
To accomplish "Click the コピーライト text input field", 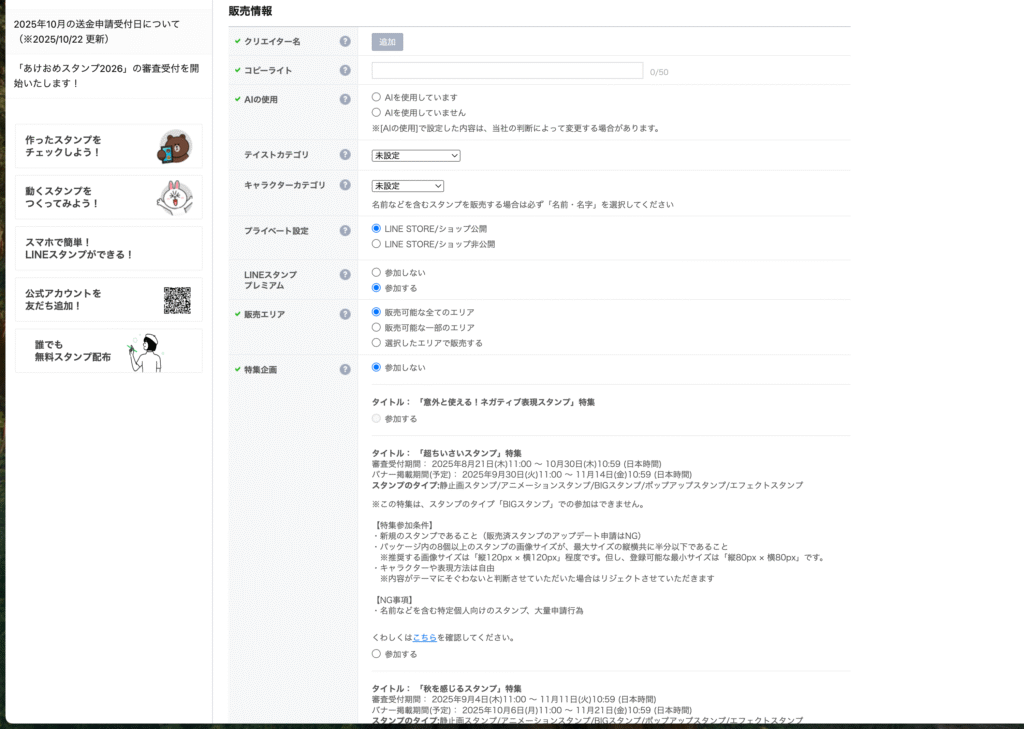I will click(506, 71).
